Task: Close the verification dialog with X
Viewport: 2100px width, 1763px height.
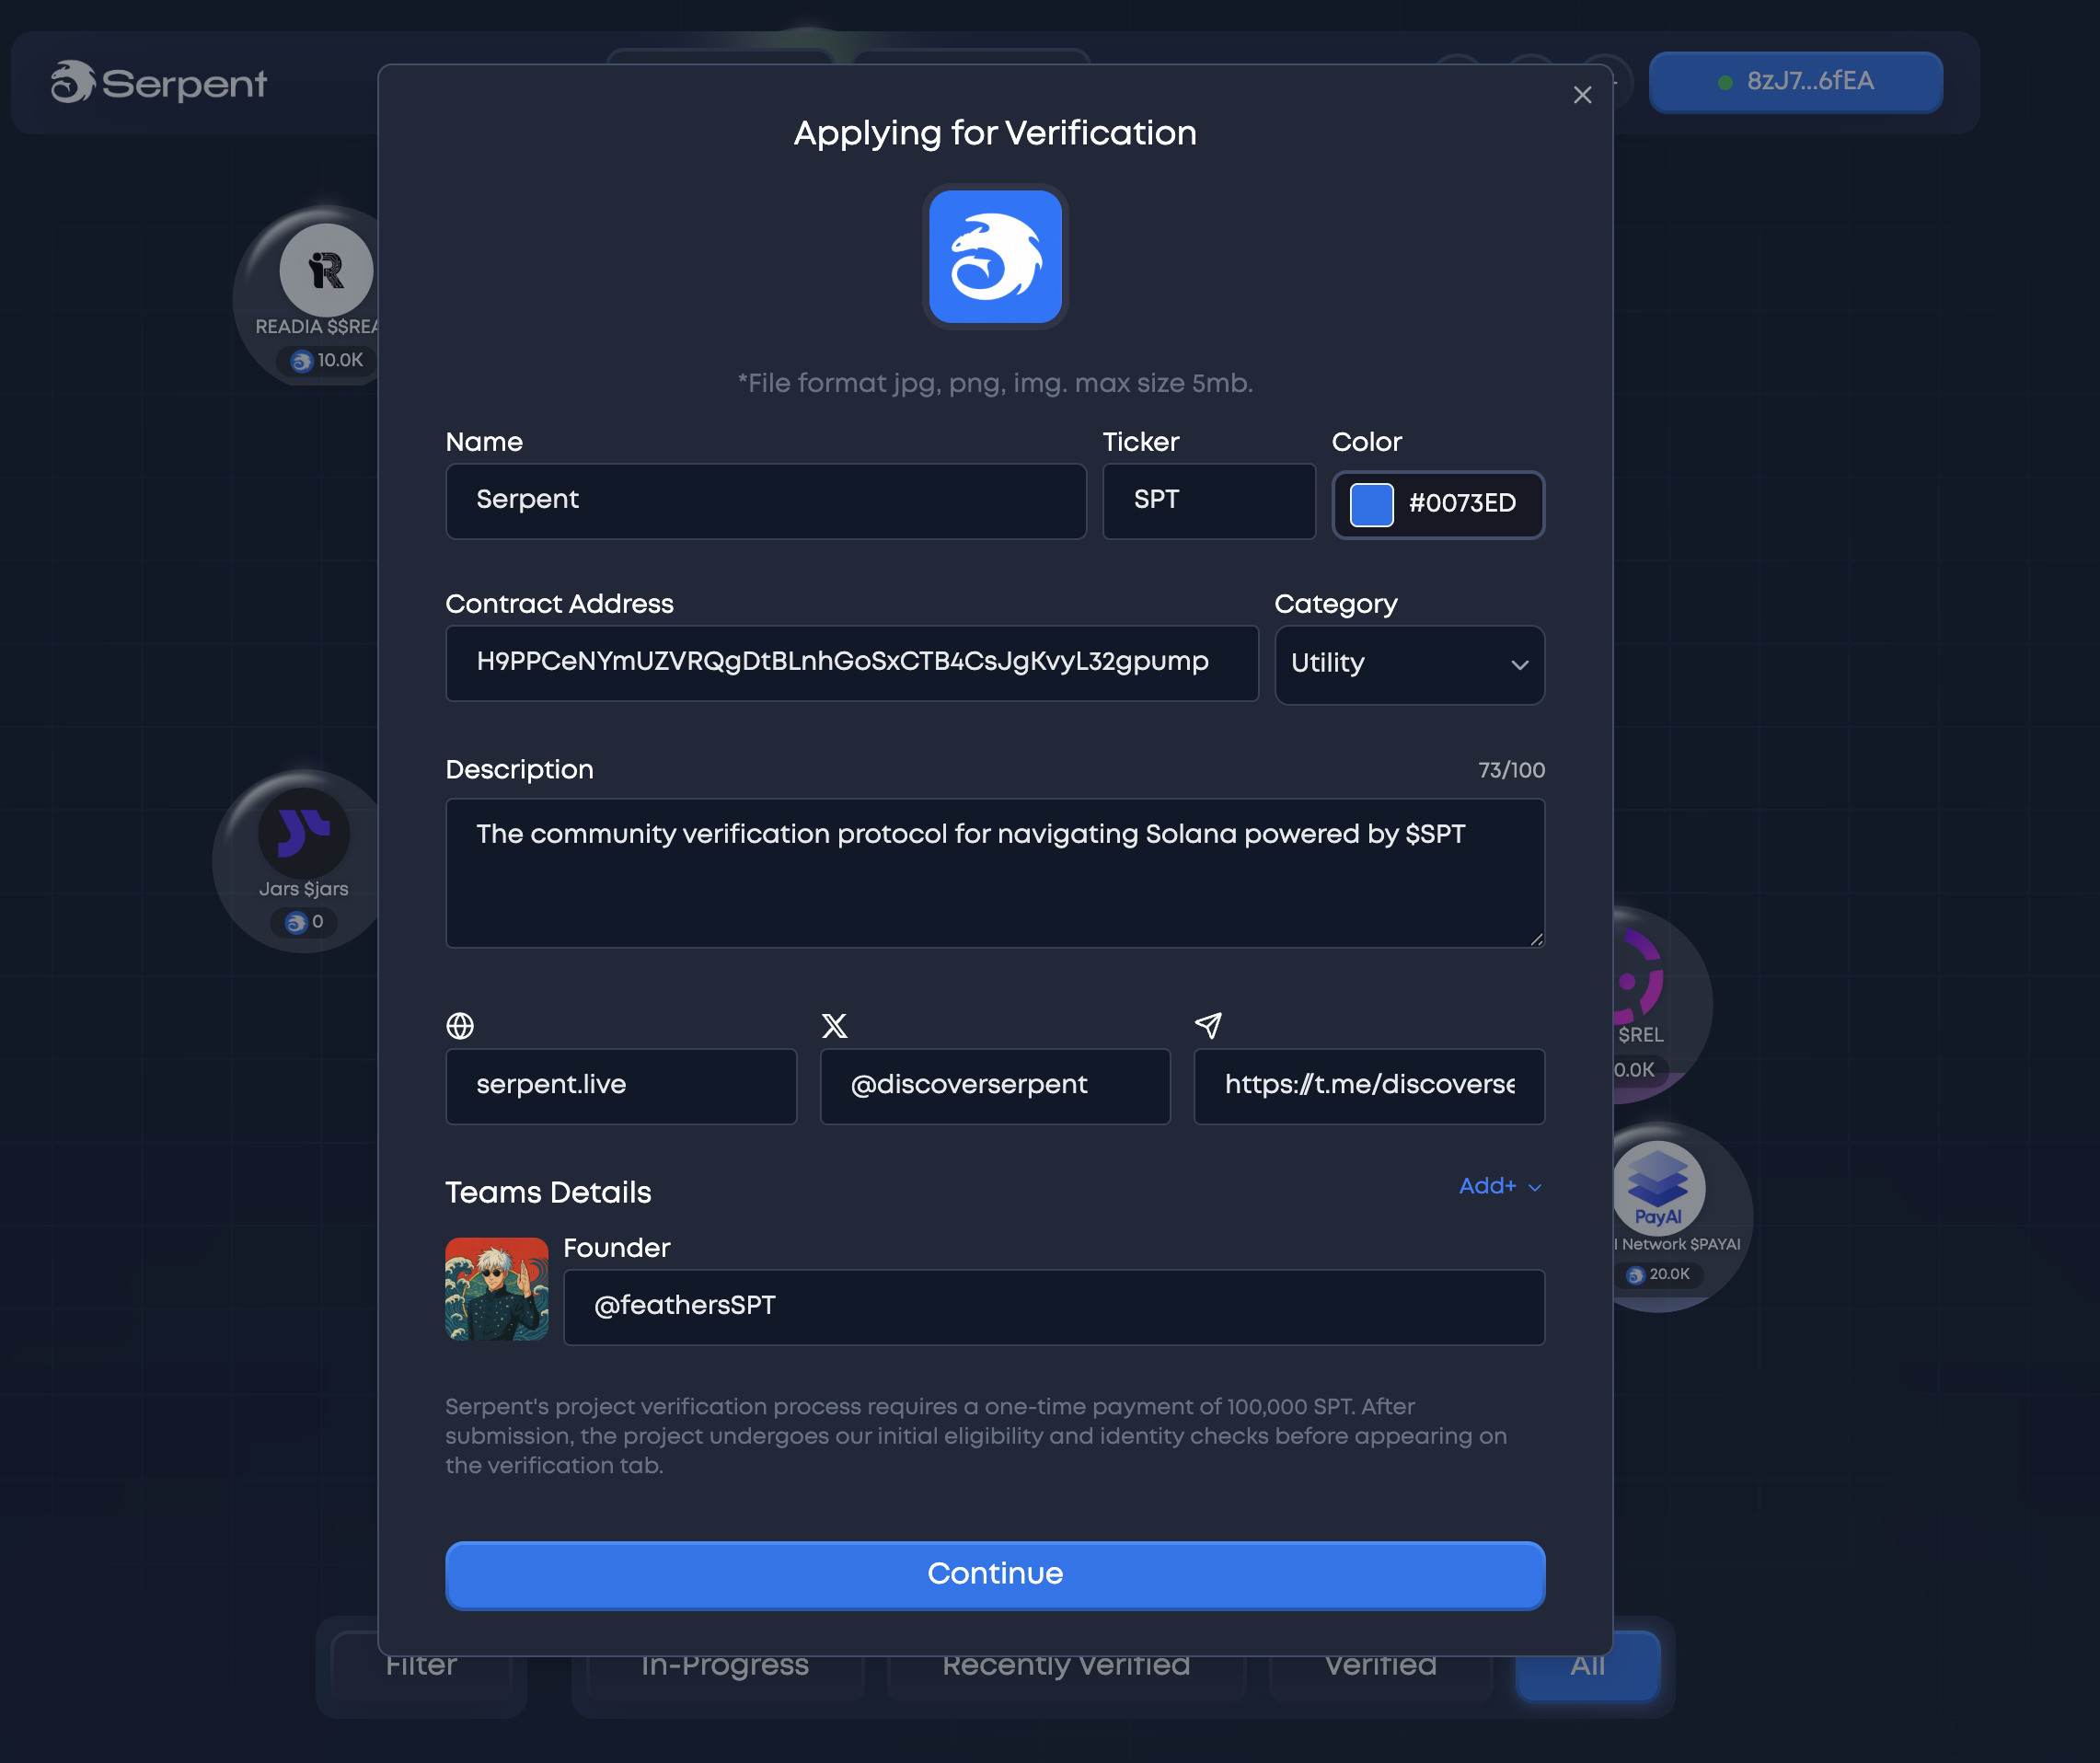Action: click(x=1581, y=95)
